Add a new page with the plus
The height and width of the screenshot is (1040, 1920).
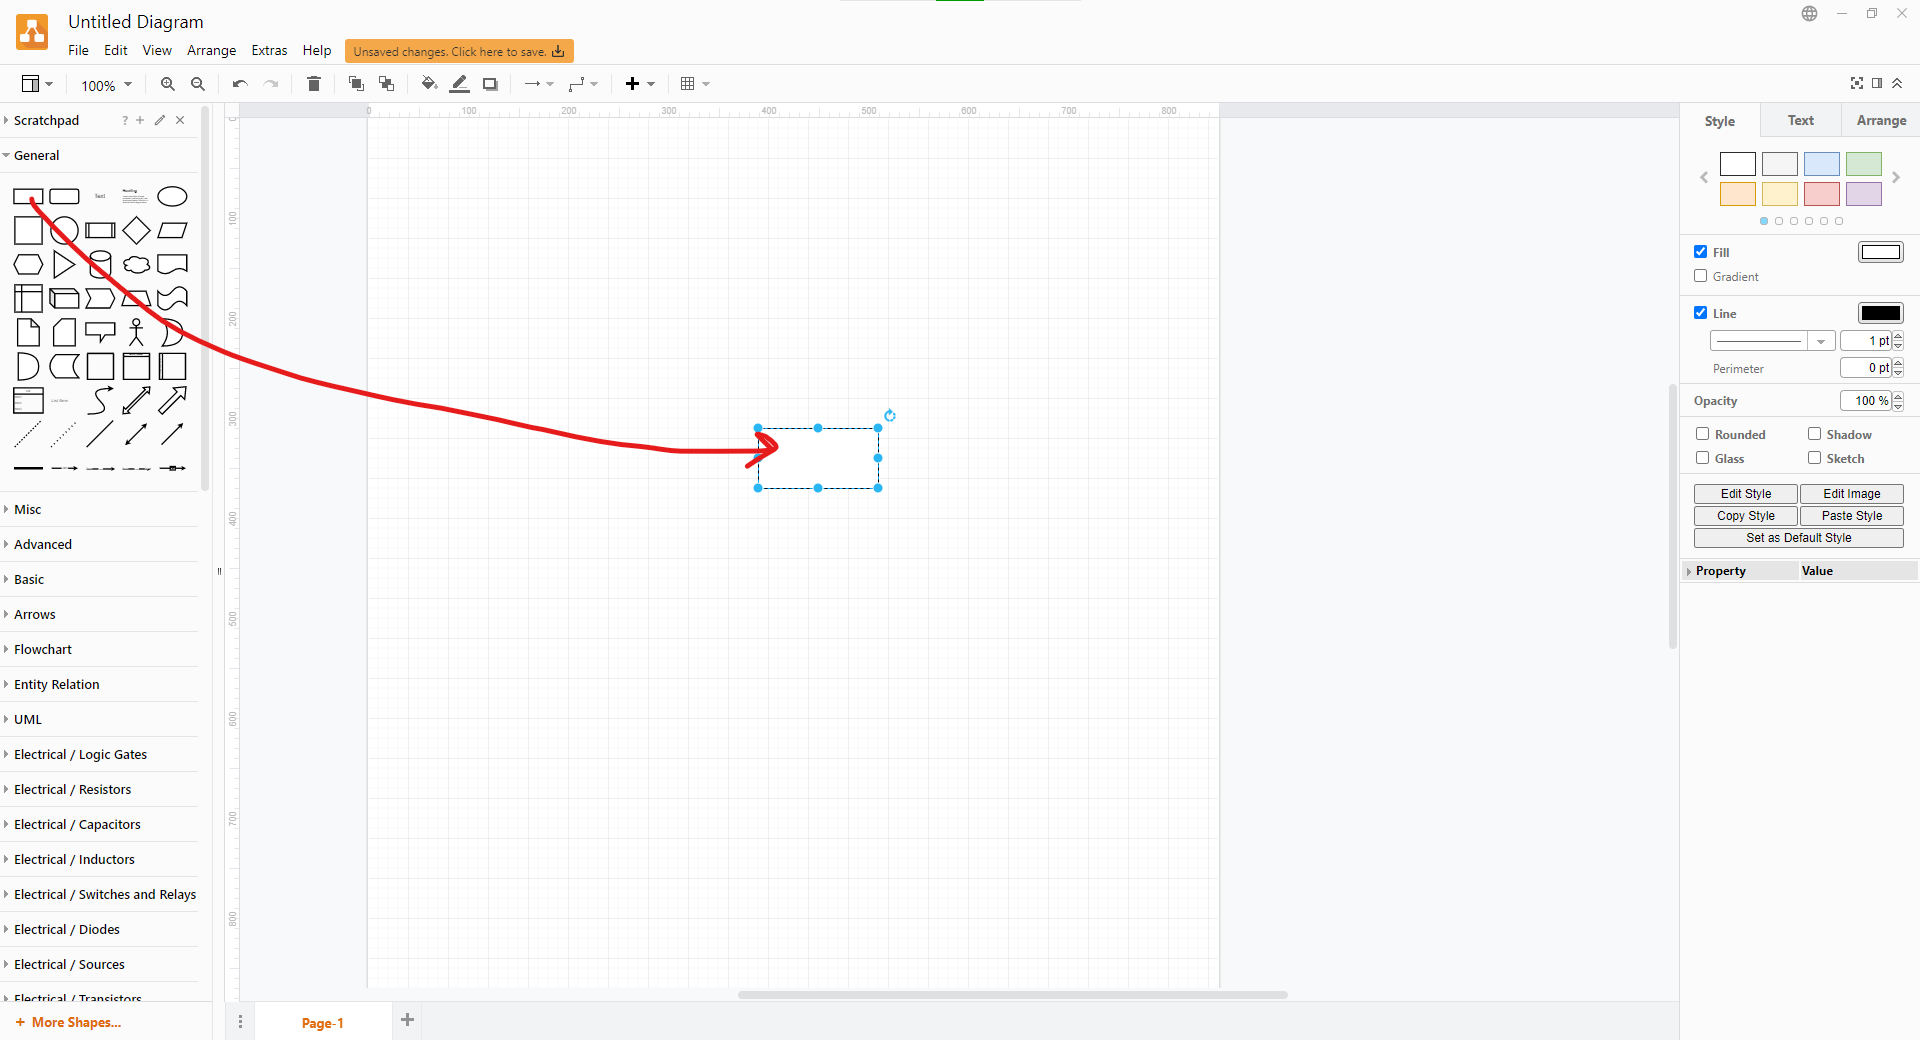coord(407,1021)
